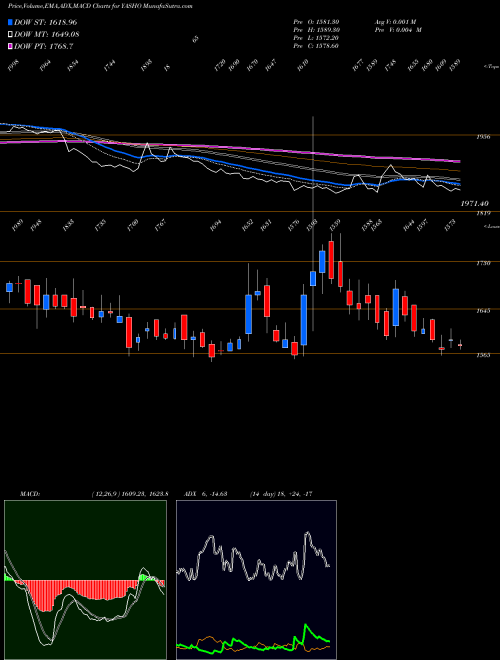Click the 'Pre O: 1581.30' value
Screen dimensions: 500x660
(x=316, y=22)
